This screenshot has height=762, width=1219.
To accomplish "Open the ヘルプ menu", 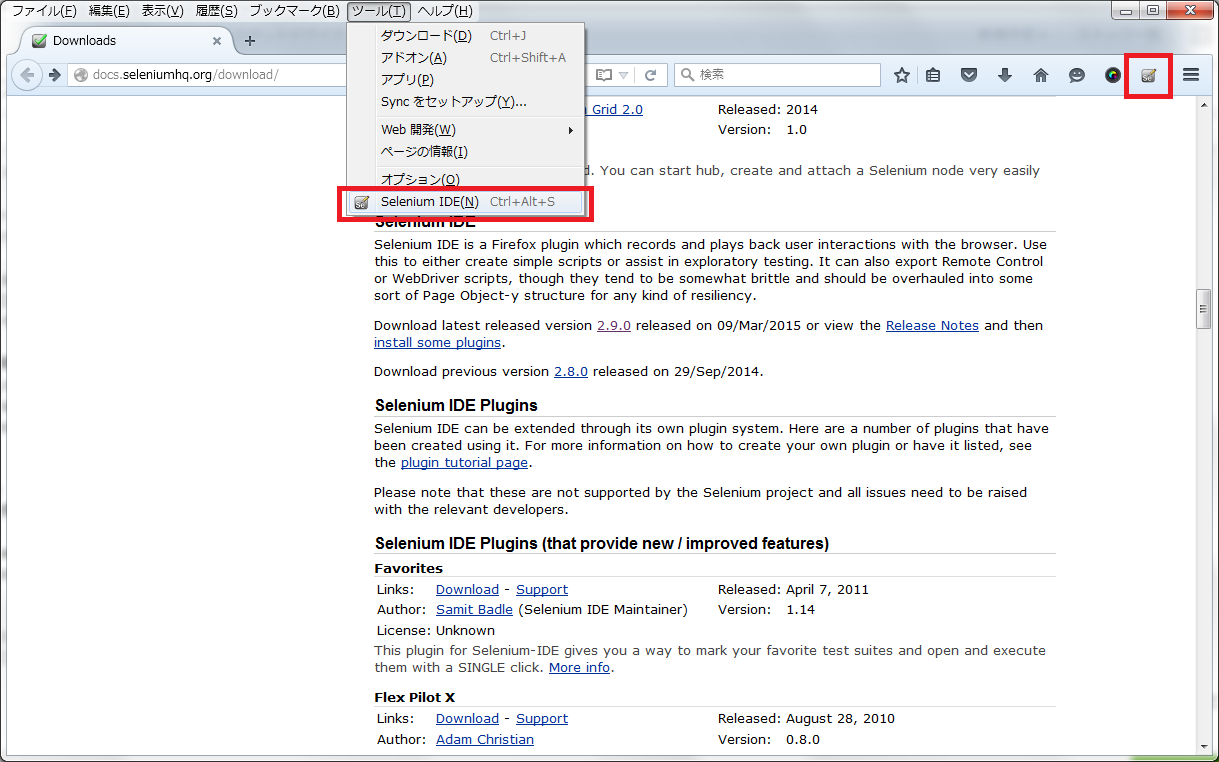I will pos(445,11).
